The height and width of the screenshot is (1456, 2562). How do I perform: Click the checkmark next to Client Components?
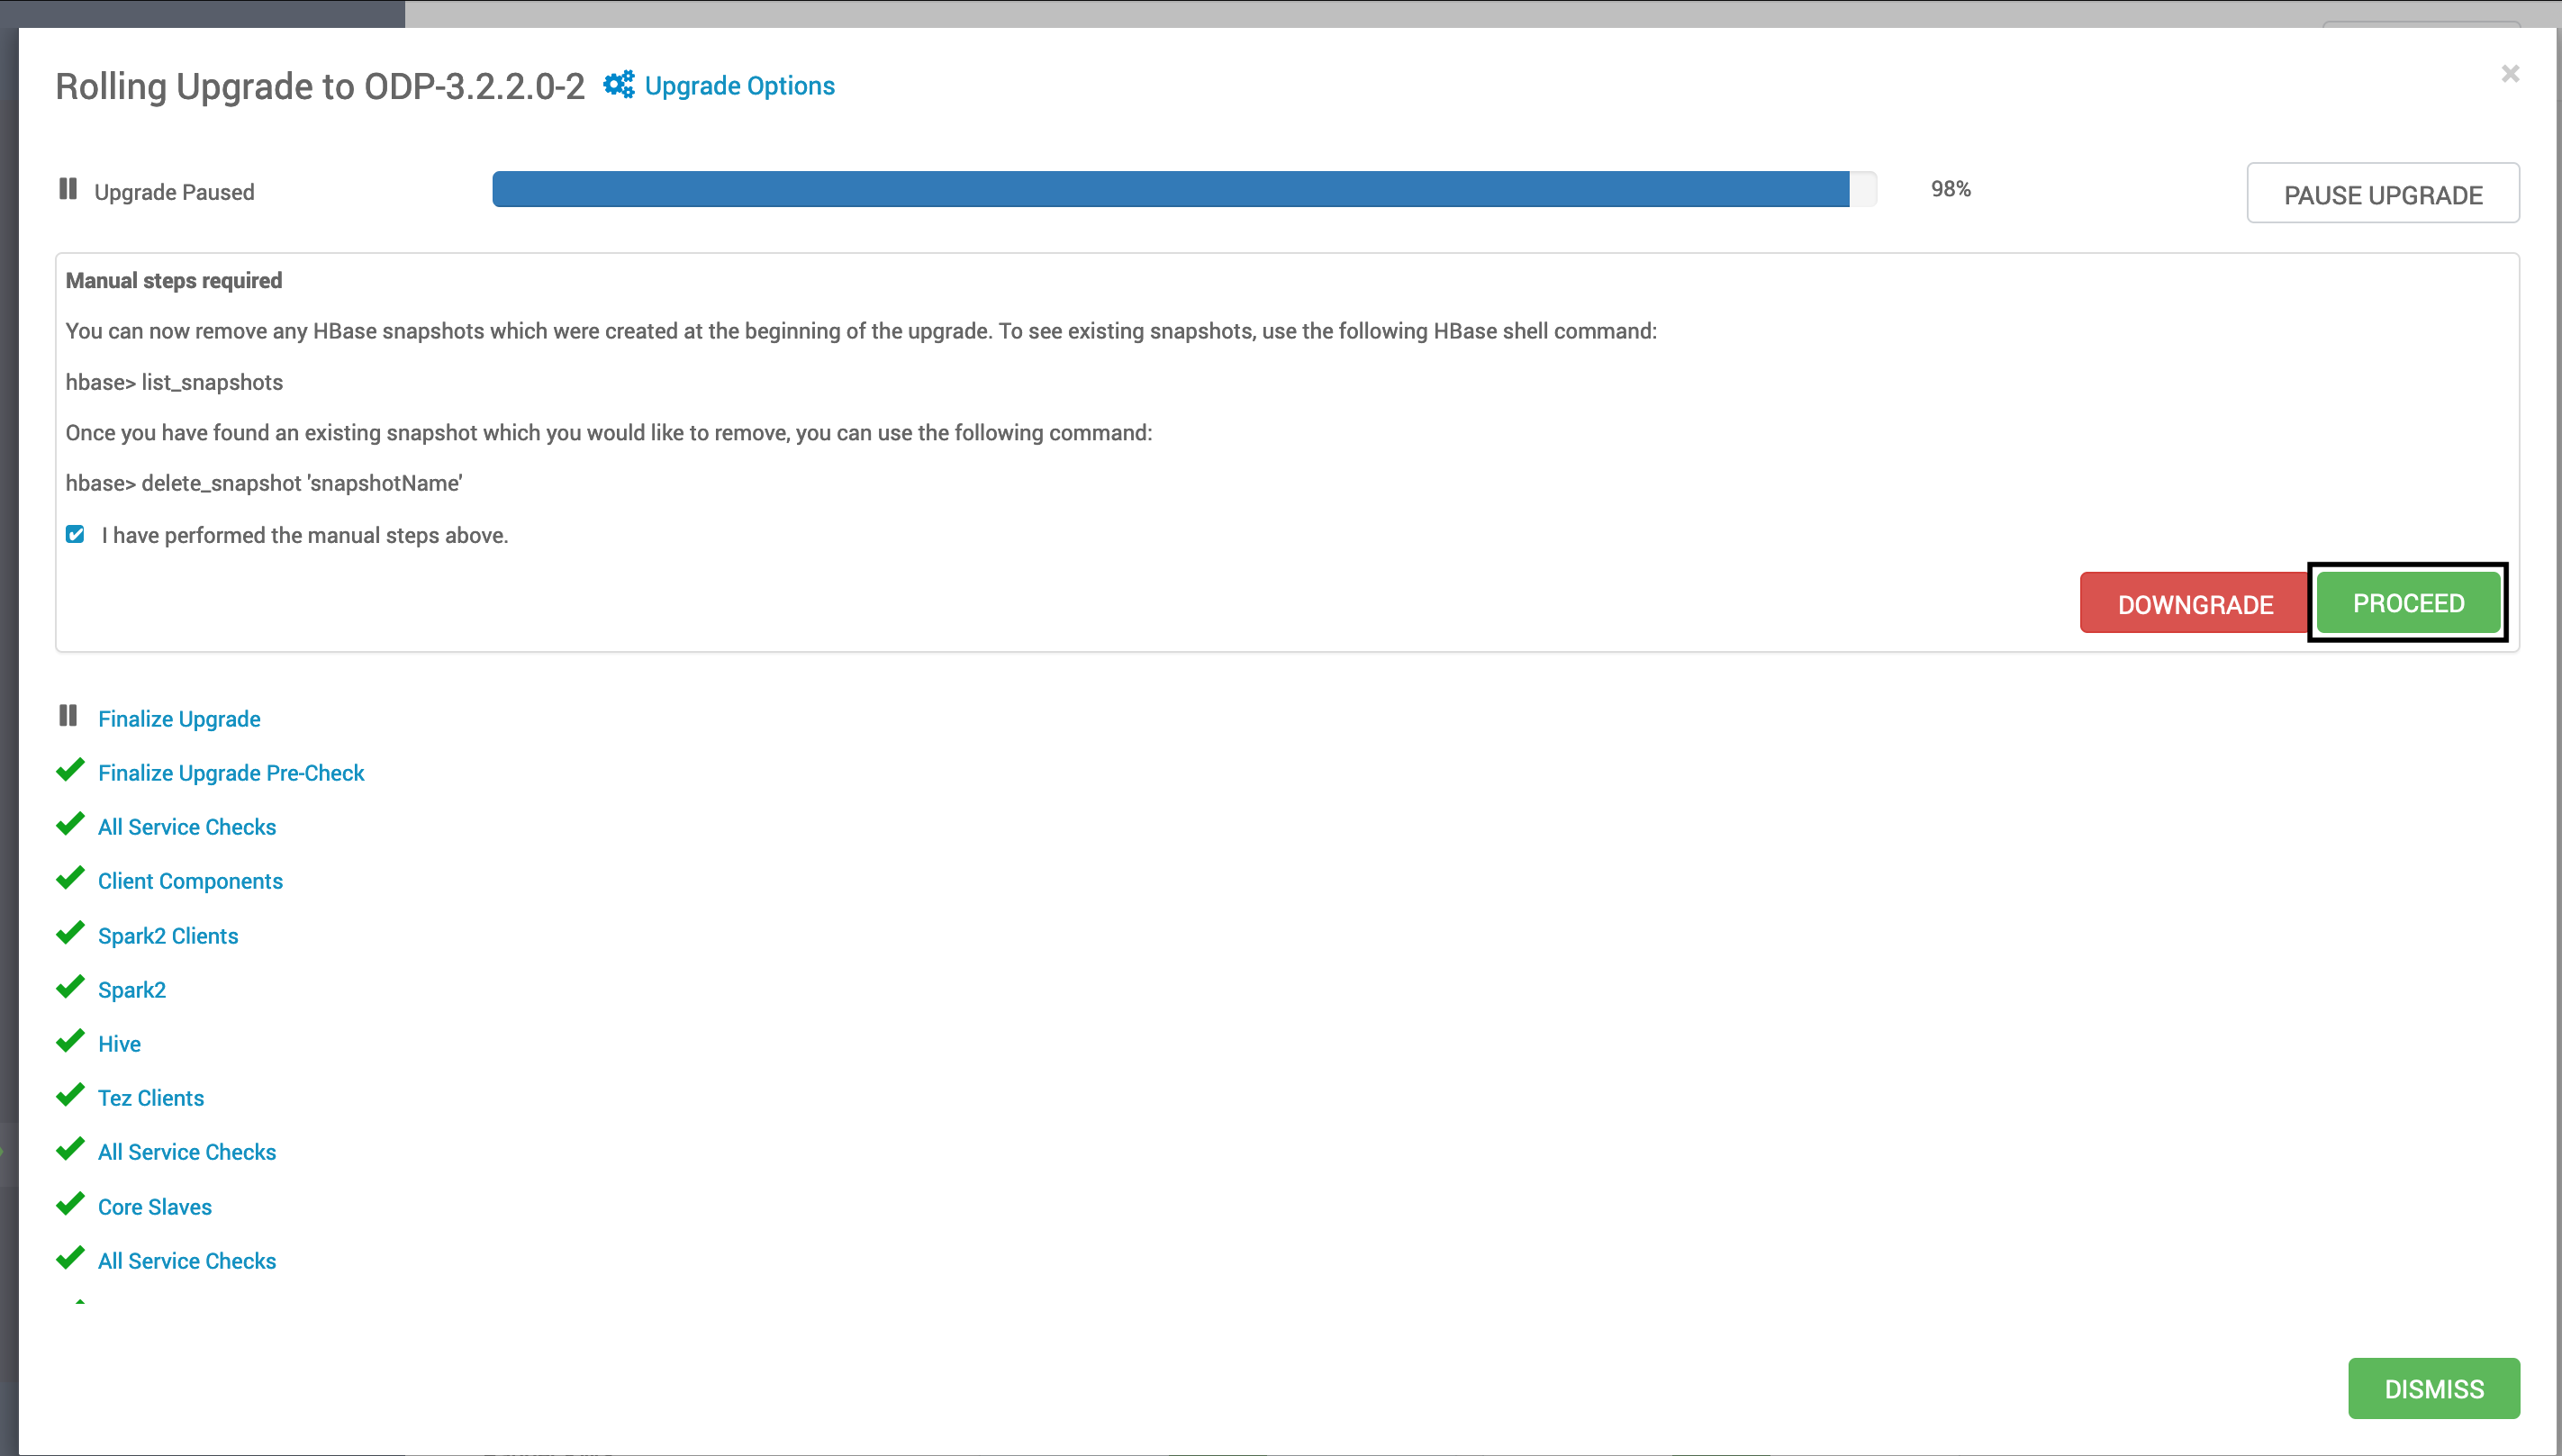point(70,878)
